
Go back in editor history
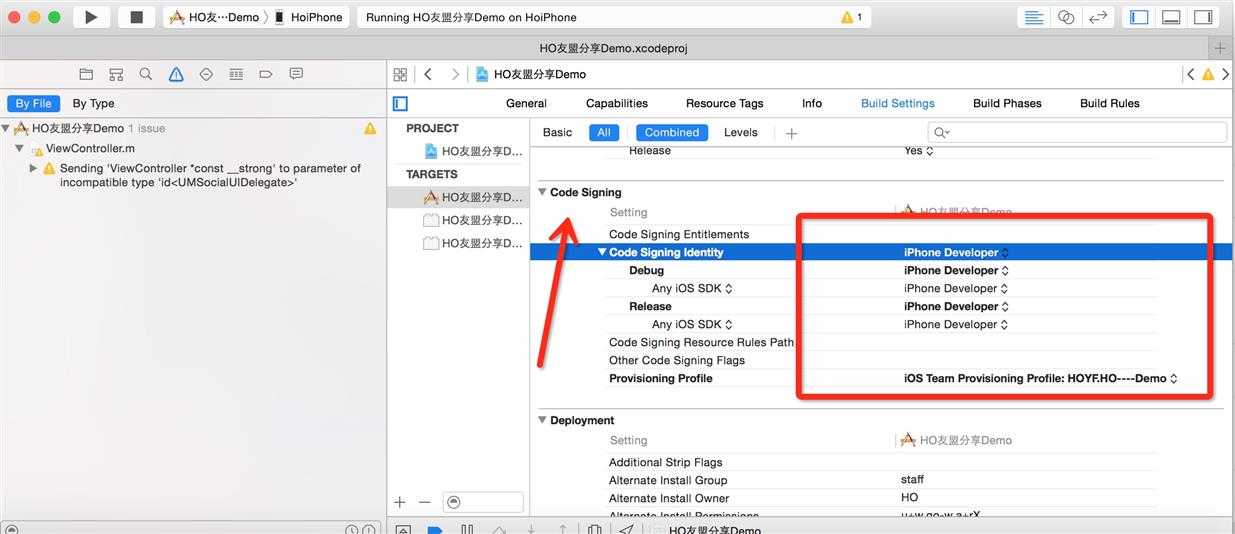tap(428, 74)
